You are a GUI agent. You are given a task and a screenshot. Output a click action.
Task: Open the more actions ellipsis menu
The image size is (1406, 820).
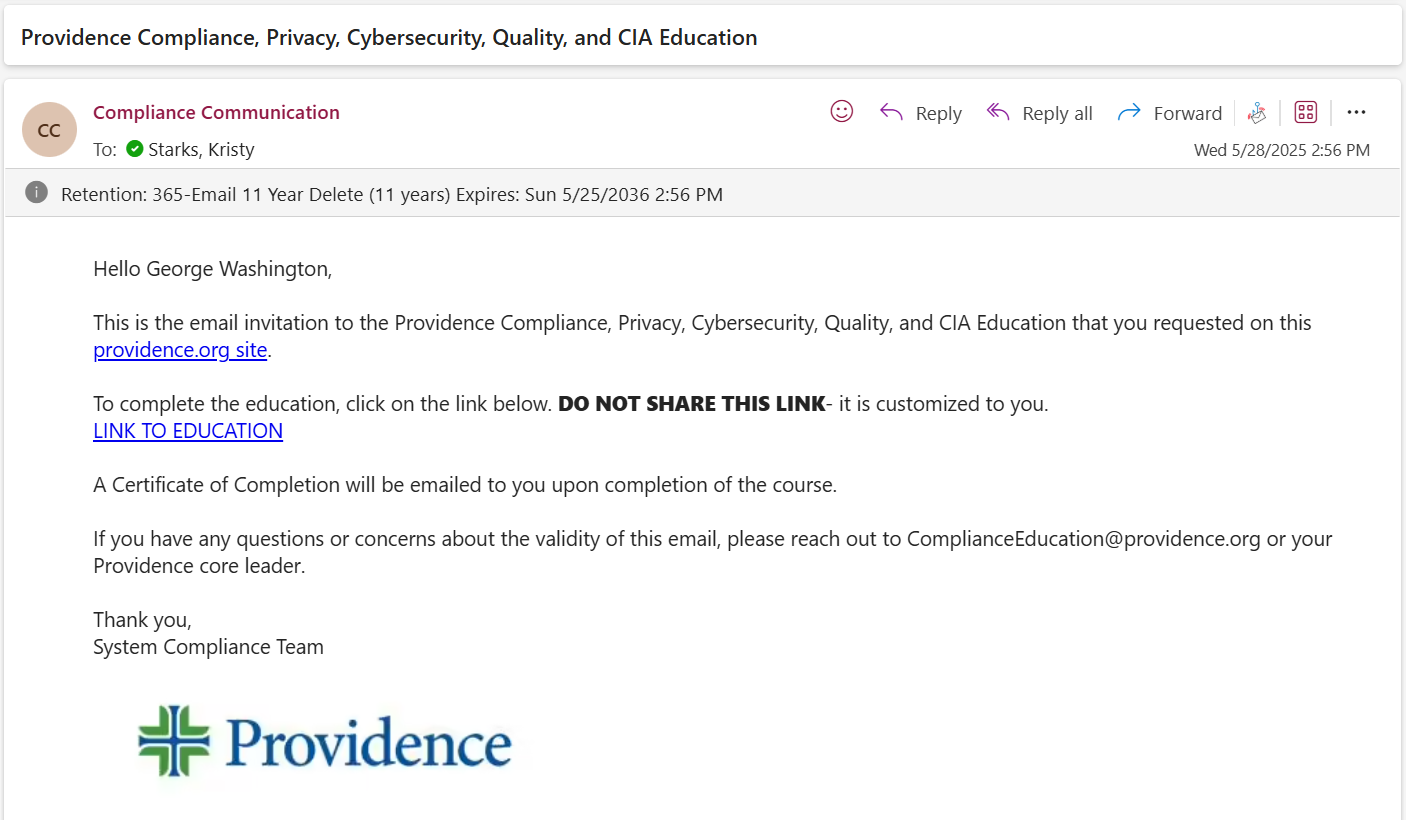pyautogui.click(x=1356, y=112)
